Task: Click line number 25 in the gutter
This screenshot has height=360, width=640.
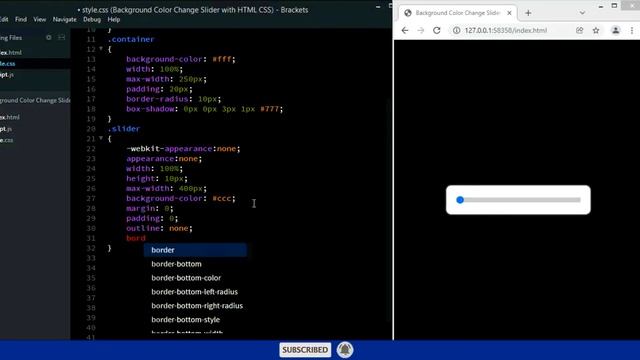Action: point(91,178)
